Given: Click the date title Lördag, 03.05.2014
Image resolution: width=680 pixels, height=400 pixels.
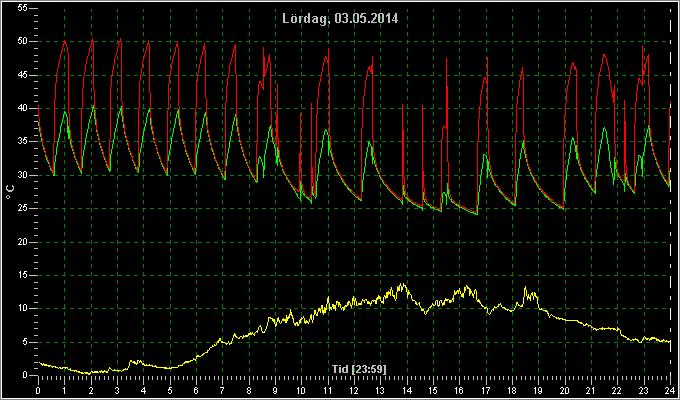Looking at the screenshot, I should [340, 18].
